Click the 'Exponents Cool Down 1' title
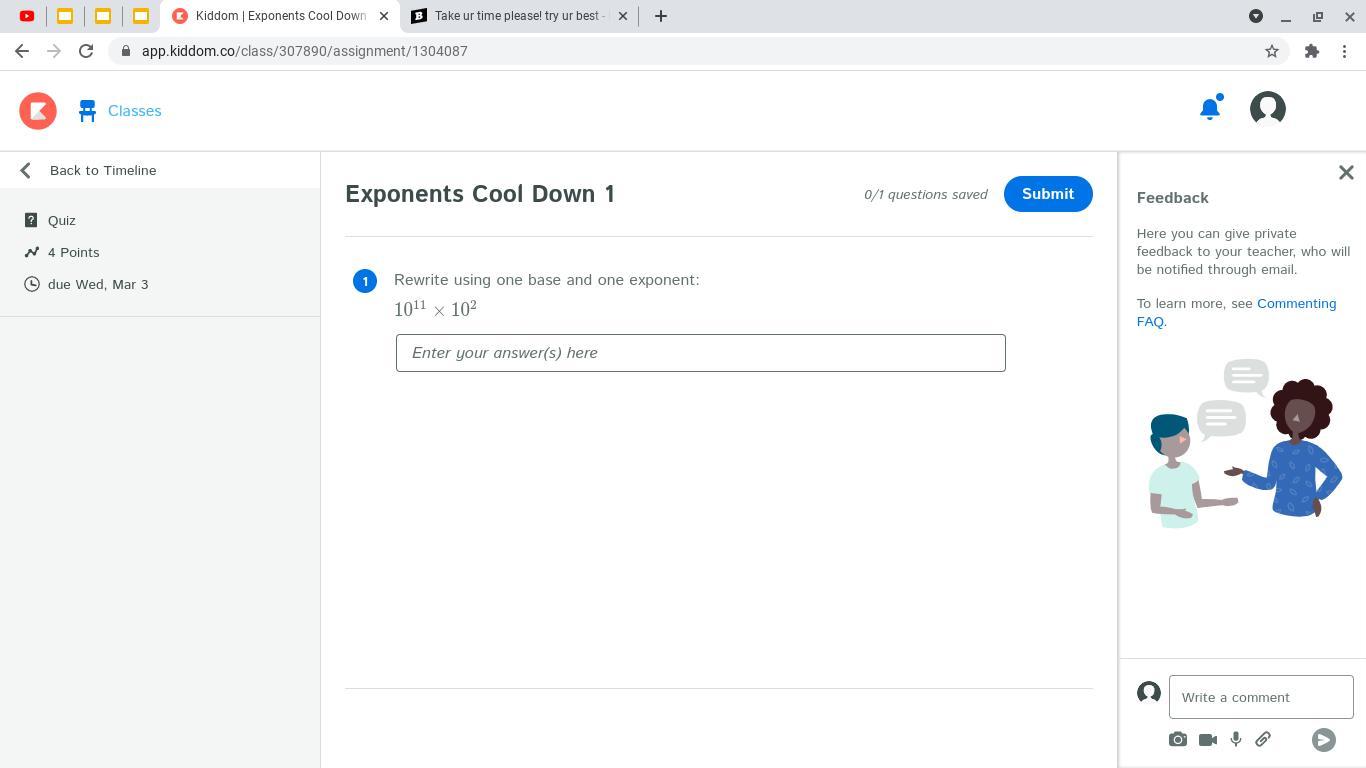The image size is (1366, 768). pos(480,194)
